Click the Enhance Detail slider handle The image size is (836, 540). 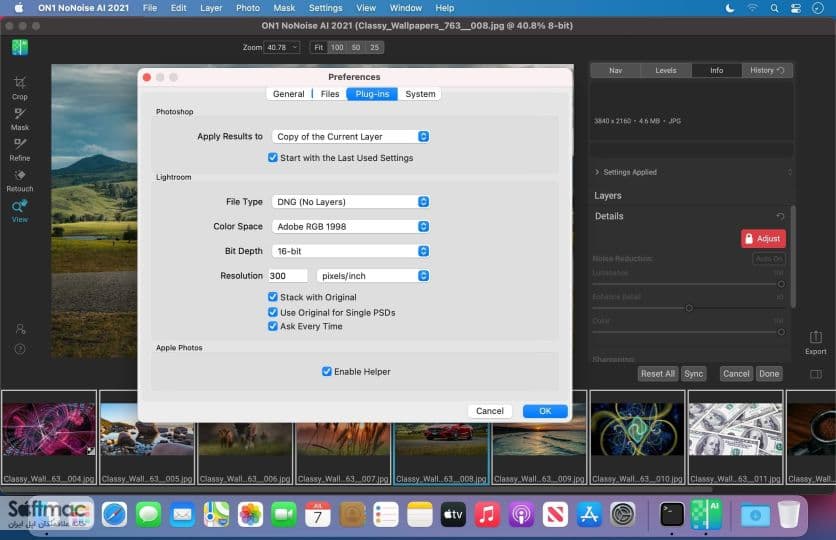(x=689, y=308)
